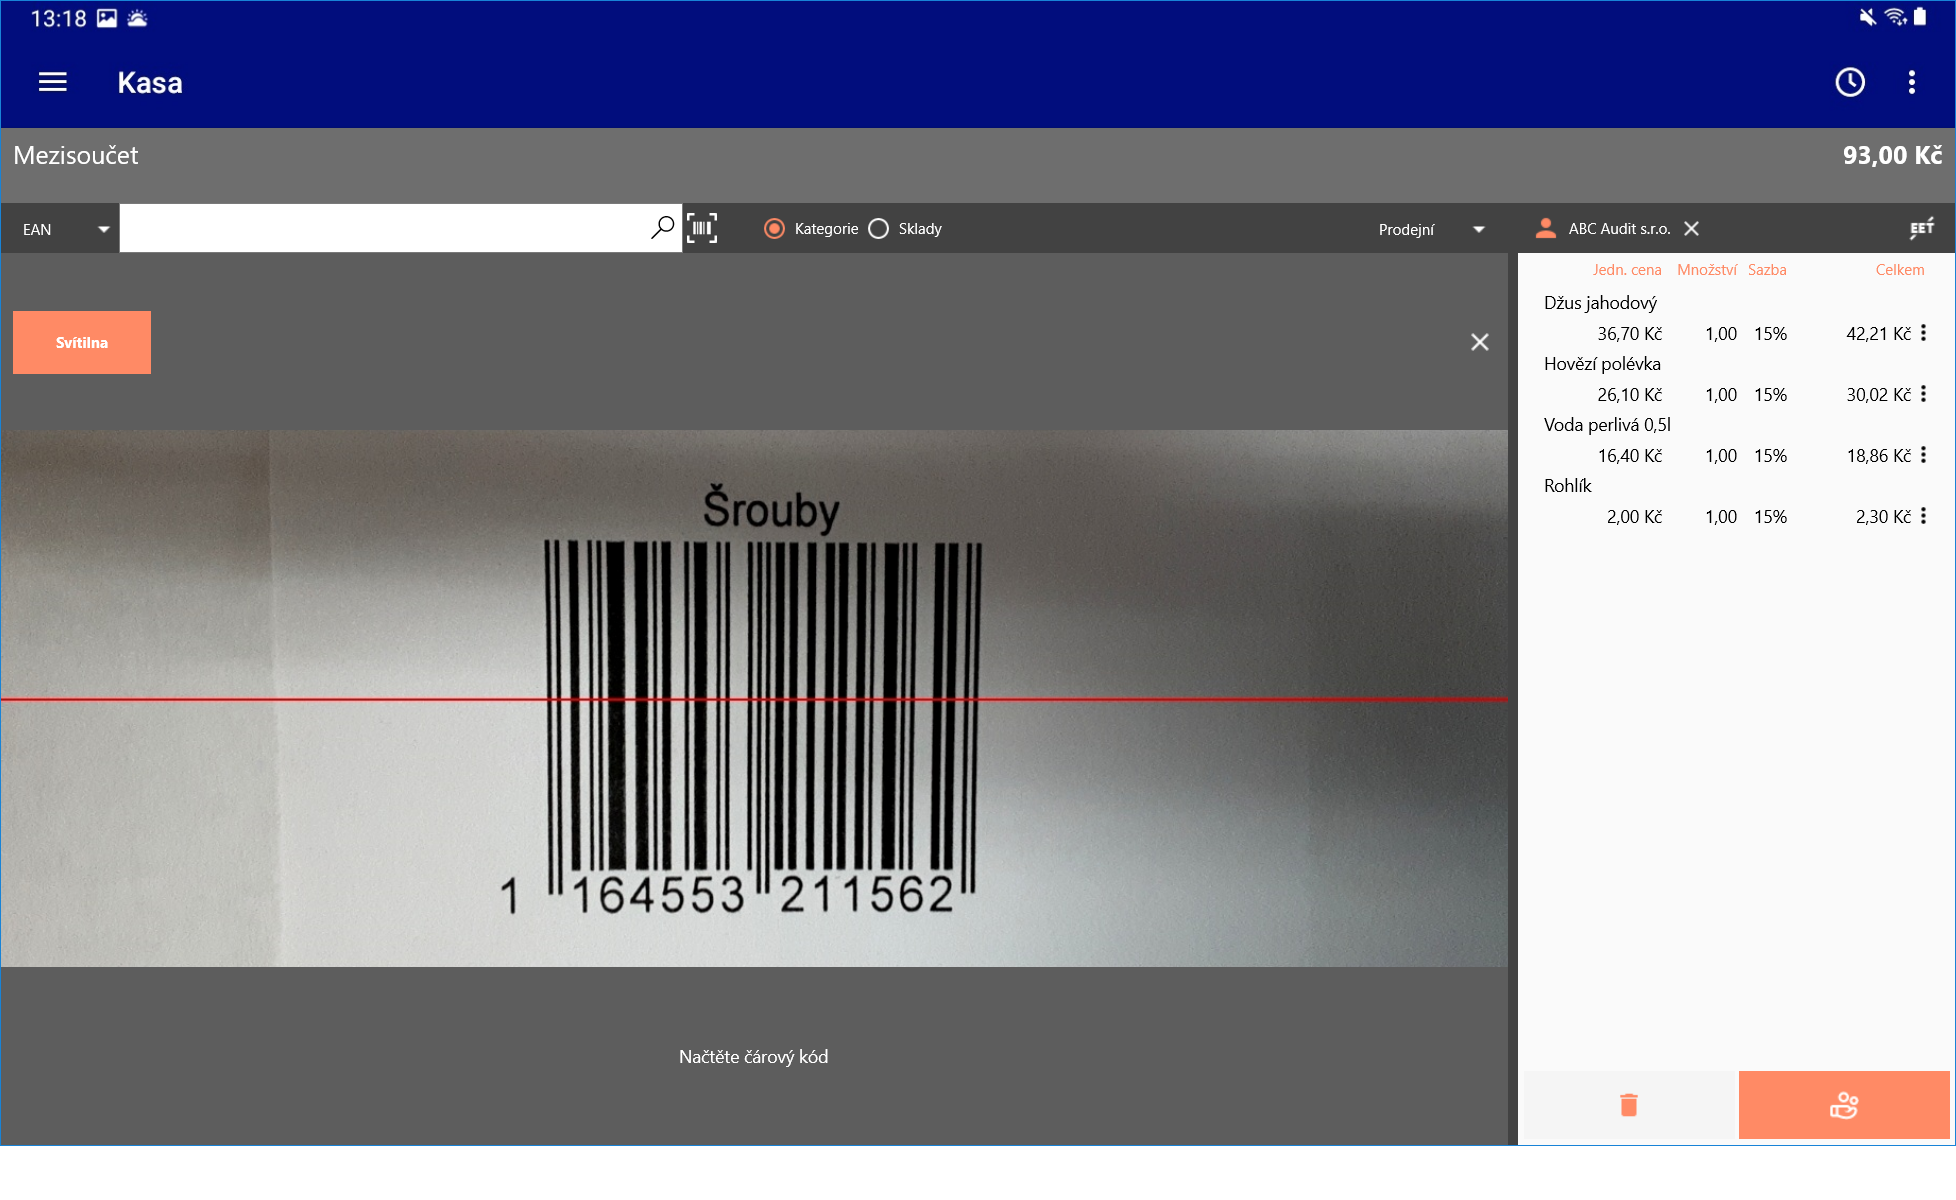
Task: Click the Jedn. cena column header
Action: pos(1627,270)
